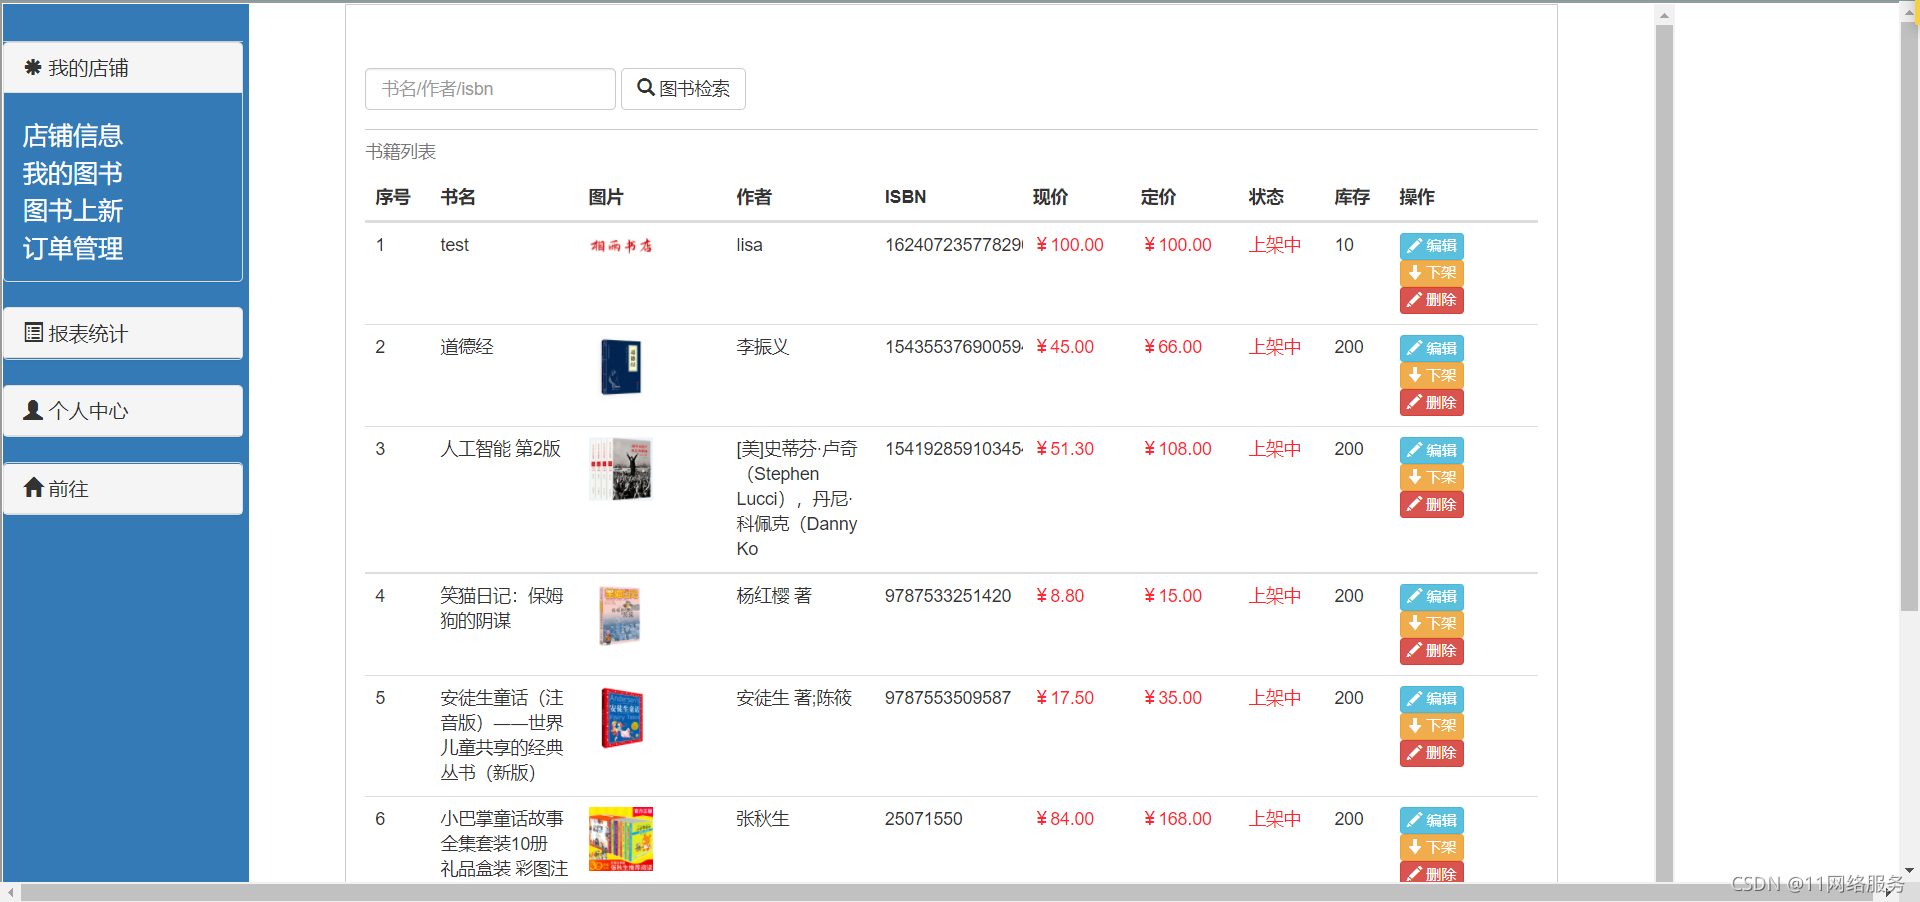Click 下架 for 安徒生童话

click(x=1431, y=726)
